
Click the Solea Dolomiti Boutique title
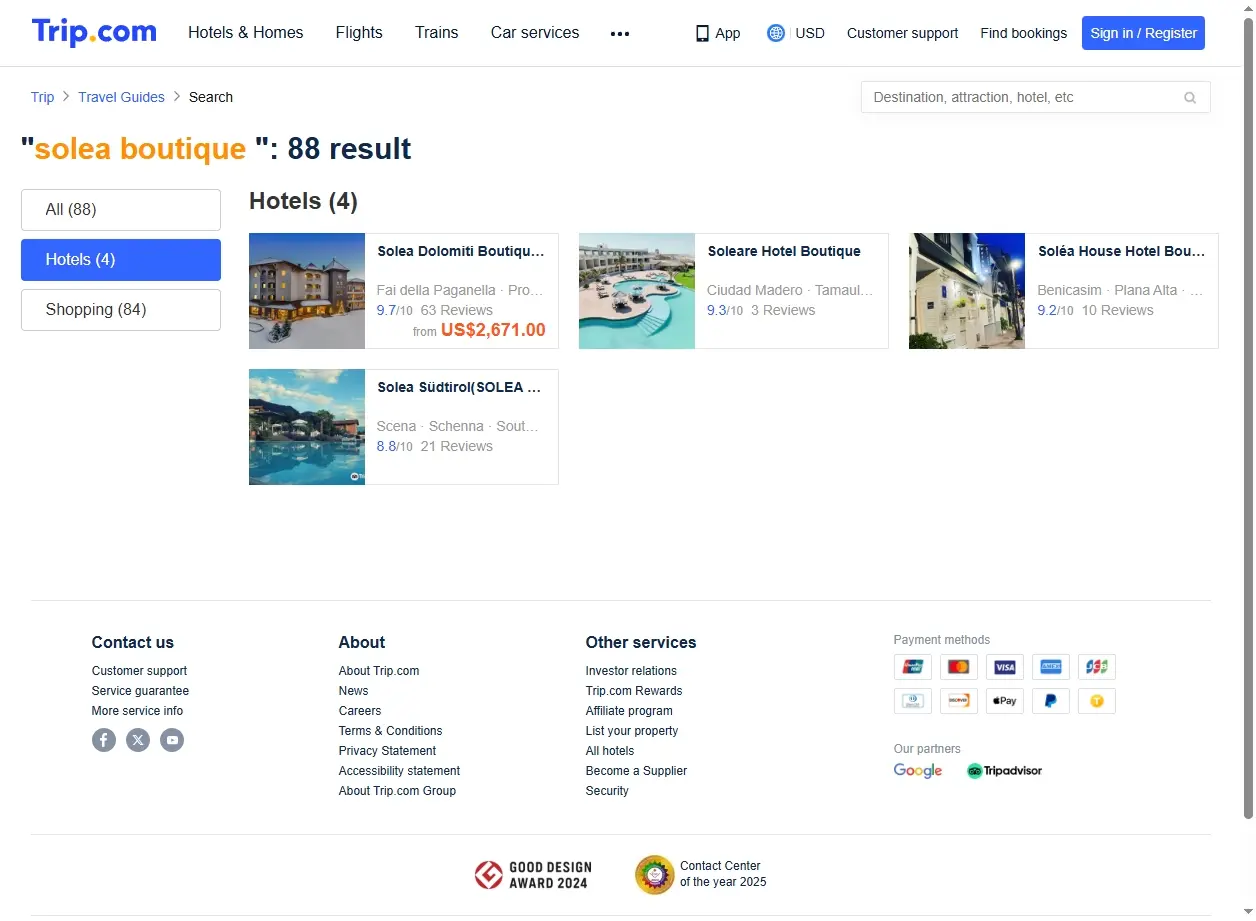tap(461, 252)
